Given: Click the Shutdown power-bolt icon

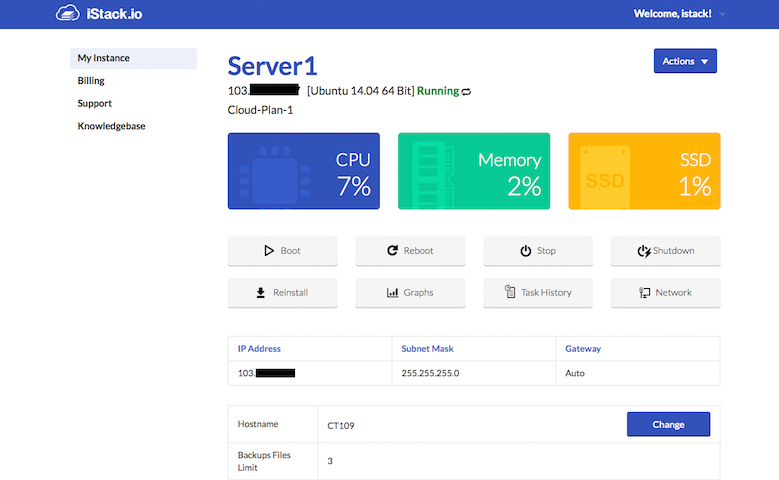Looking at the screenshot, I should tap(644, 251).
